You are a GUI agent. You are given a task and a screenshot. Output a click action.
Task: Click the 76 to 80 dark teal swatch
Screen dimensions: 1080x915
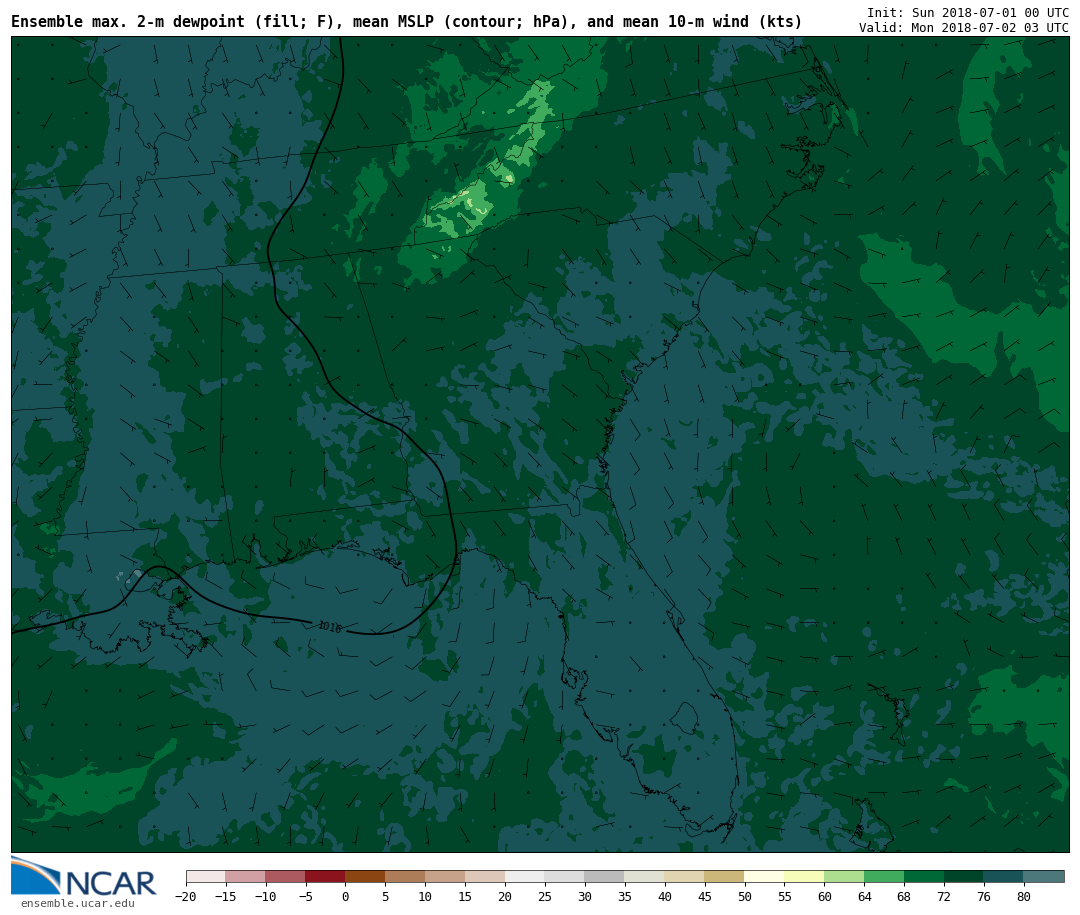1004,877
